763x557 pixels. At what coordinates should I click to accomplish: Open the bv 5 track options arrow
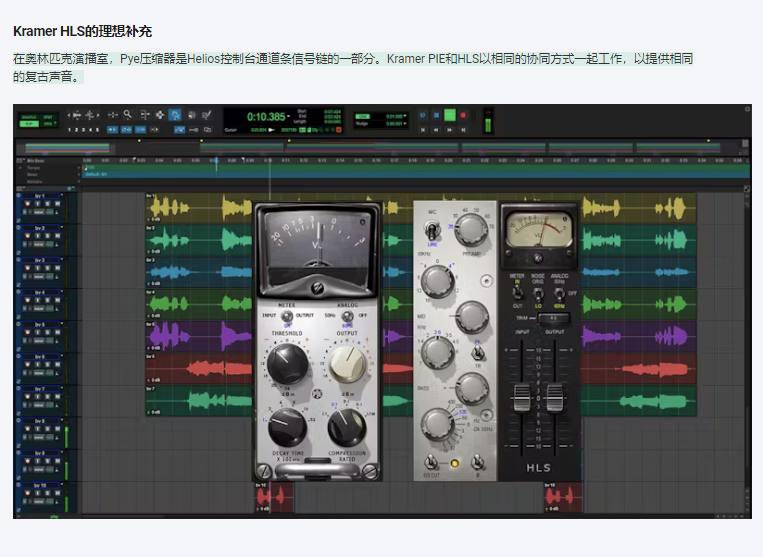[62, 323]
